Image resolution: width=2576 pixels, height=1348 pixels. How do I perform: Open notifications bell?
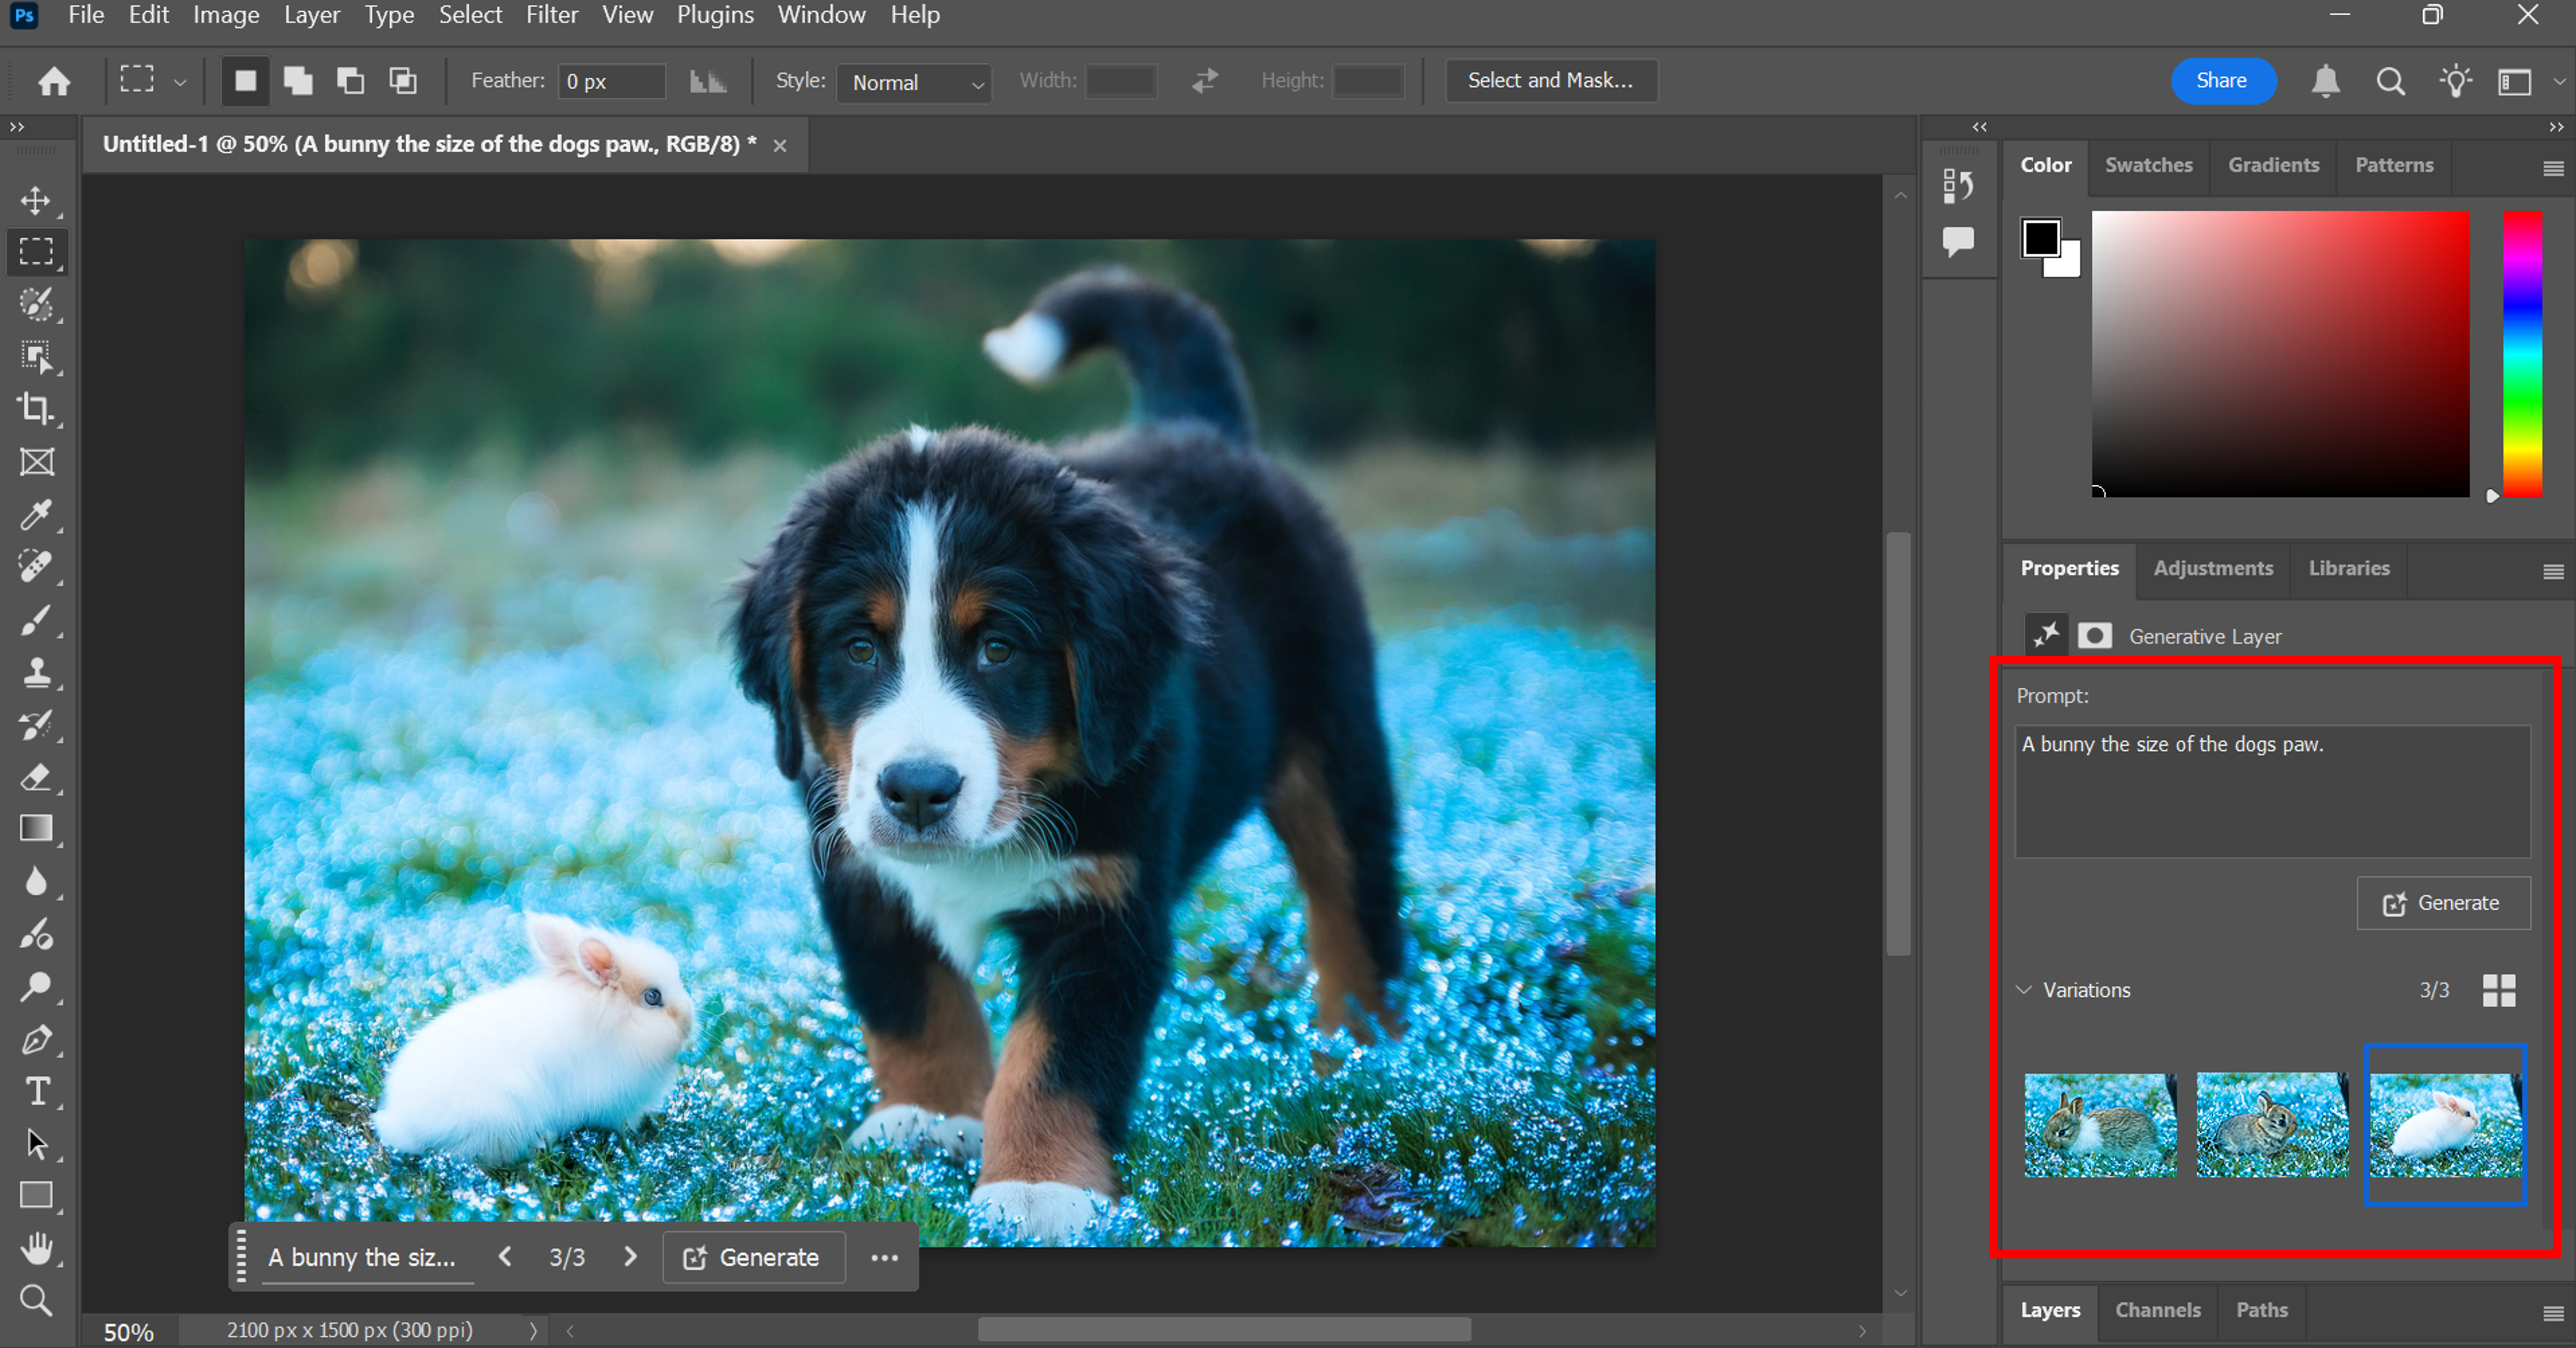pyautogui.click(x=2326, y=81)
